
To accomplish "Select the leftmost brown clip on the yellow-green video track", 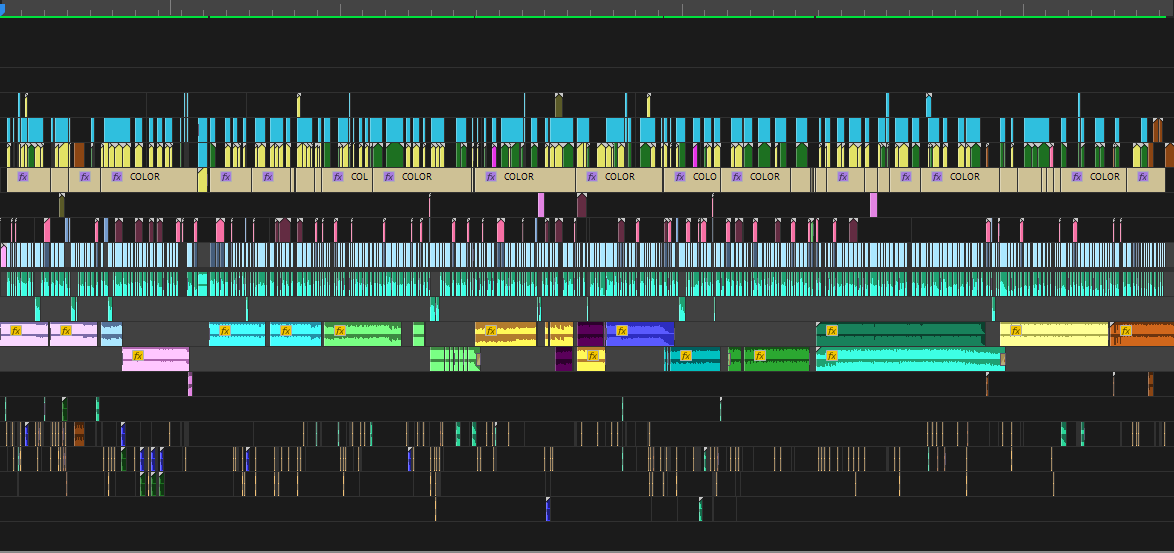I will pos(79,155).
